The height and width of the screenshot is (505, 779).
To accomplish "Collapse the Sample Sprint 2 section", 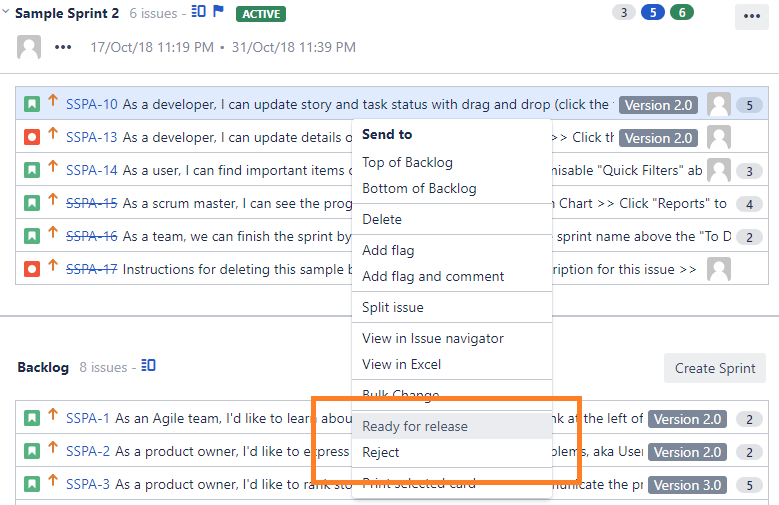I will point(5,11).
